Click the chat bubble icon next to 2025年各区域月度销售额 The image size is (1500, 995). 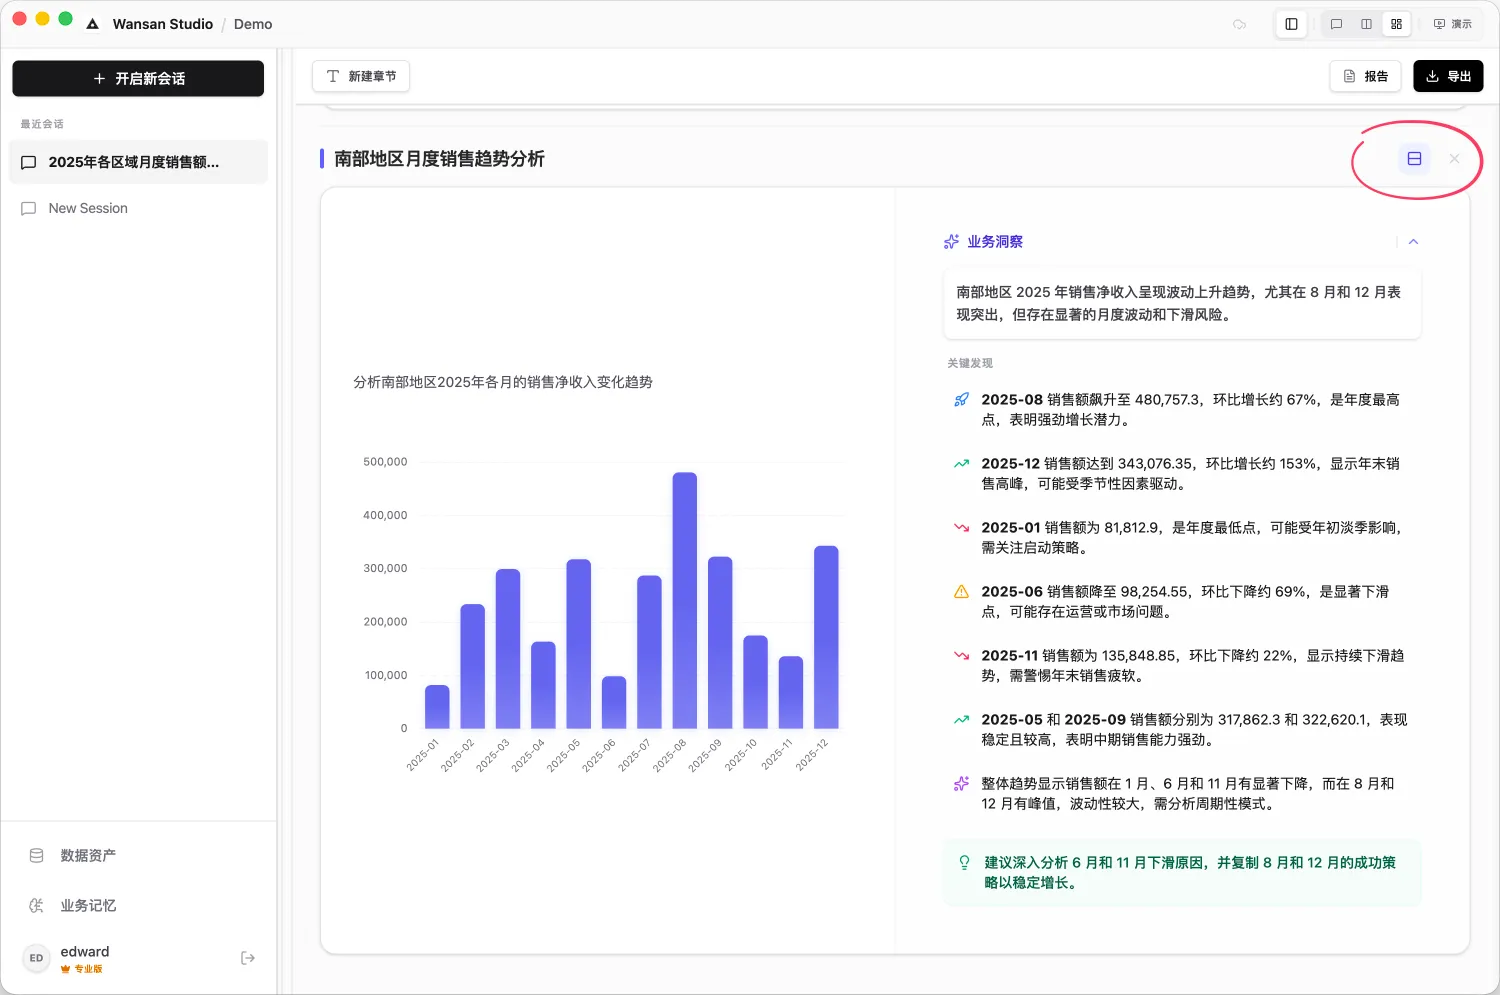(28, 162)
